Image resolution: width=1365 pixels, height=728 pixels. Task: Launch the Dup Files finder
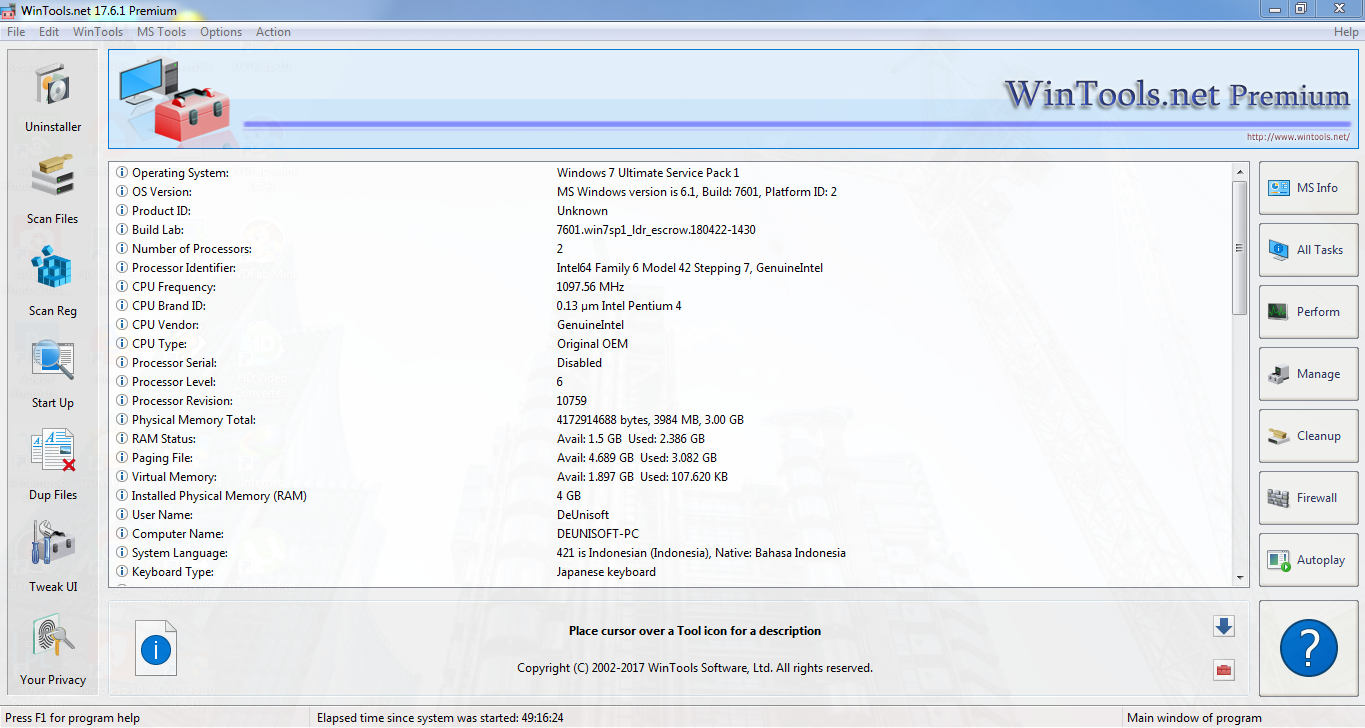[x=53, y=465]
